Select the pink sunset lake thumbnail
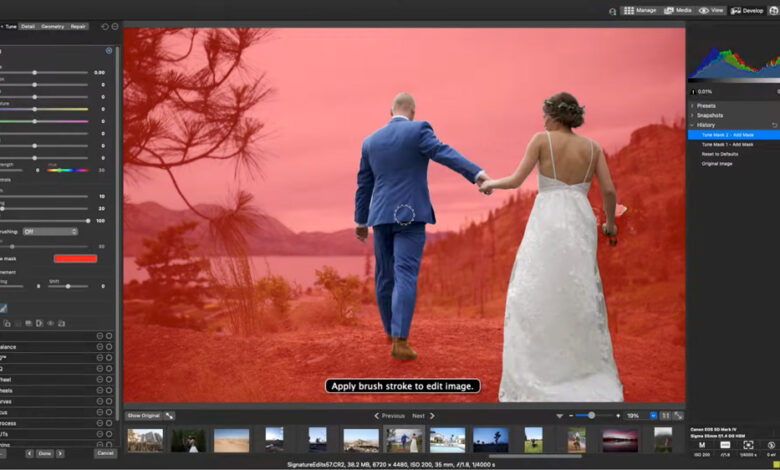Viewport: 780px width, 470px height. click(620, 440)
